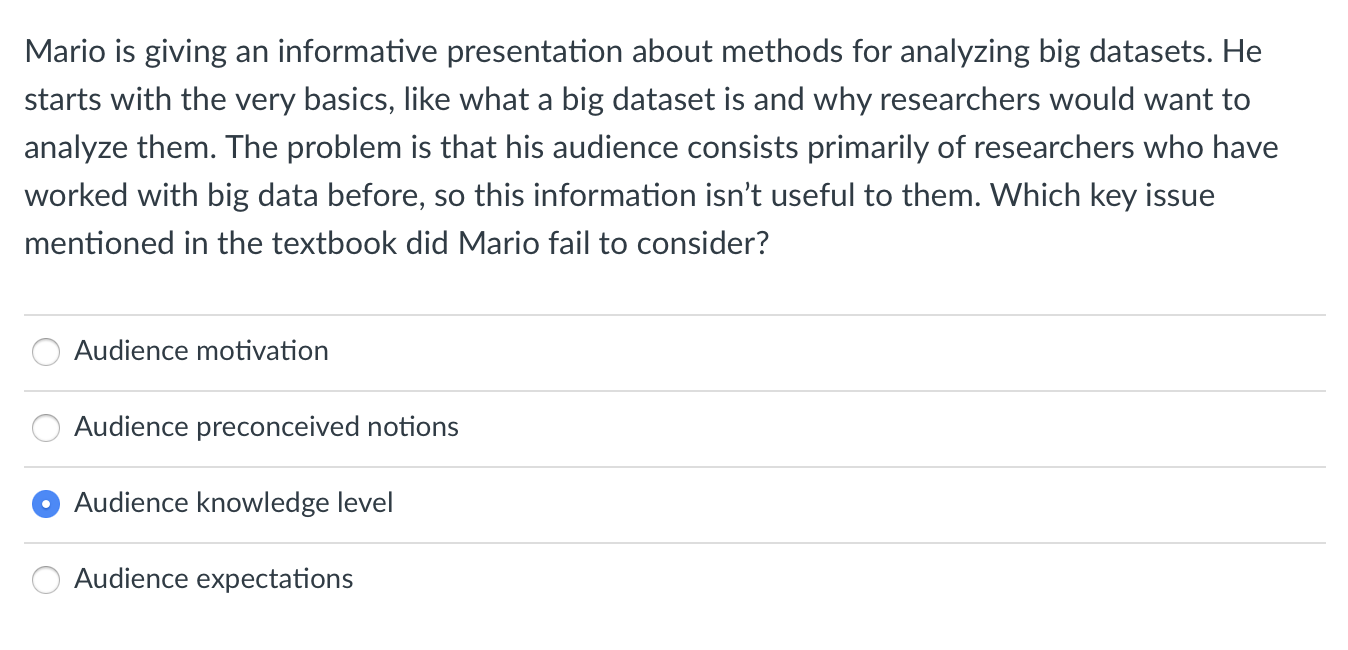Image resolution: width=1348 pixels, height=650 pixels.
Task: Click the selected Audience knowledge level radio
Action: tap(46, 504)
